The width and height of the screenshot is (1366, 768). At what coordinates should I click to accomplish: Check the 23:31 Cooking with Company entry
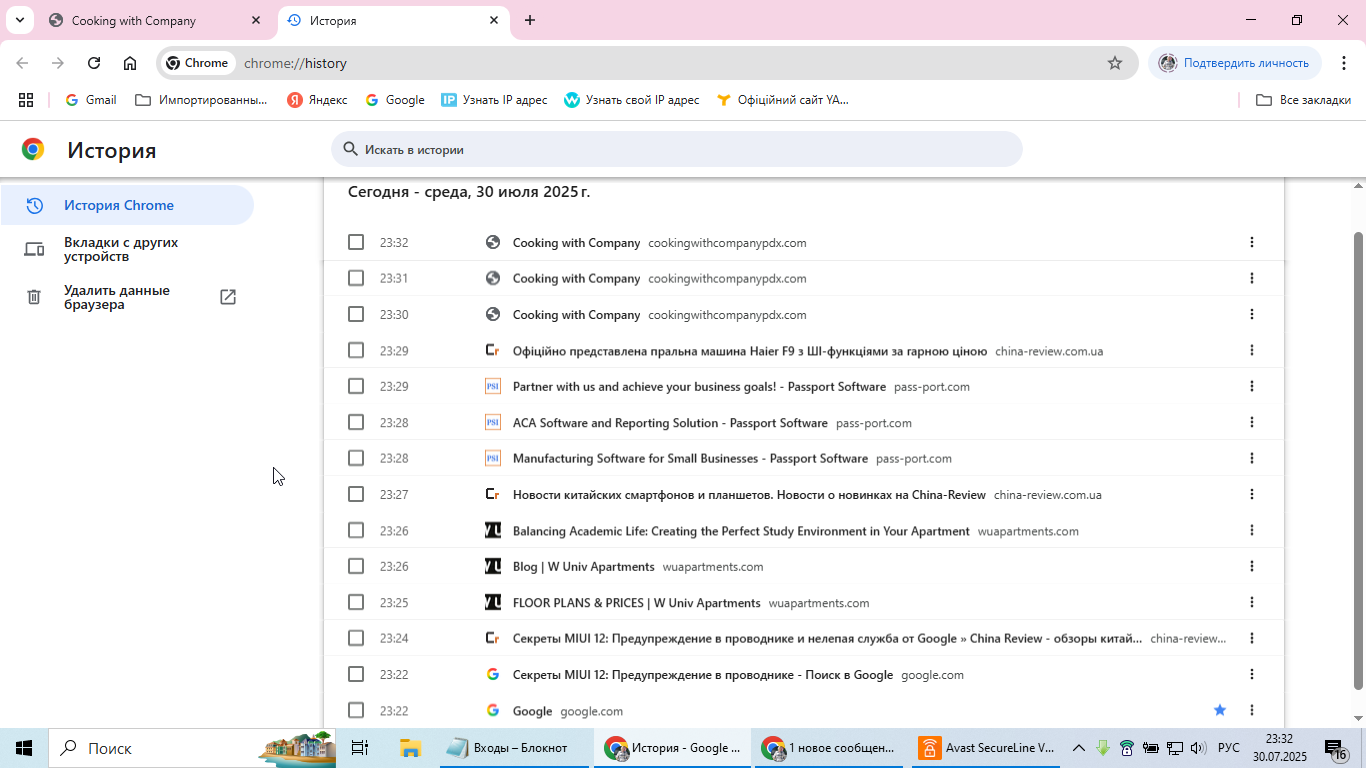click(356, 278)
